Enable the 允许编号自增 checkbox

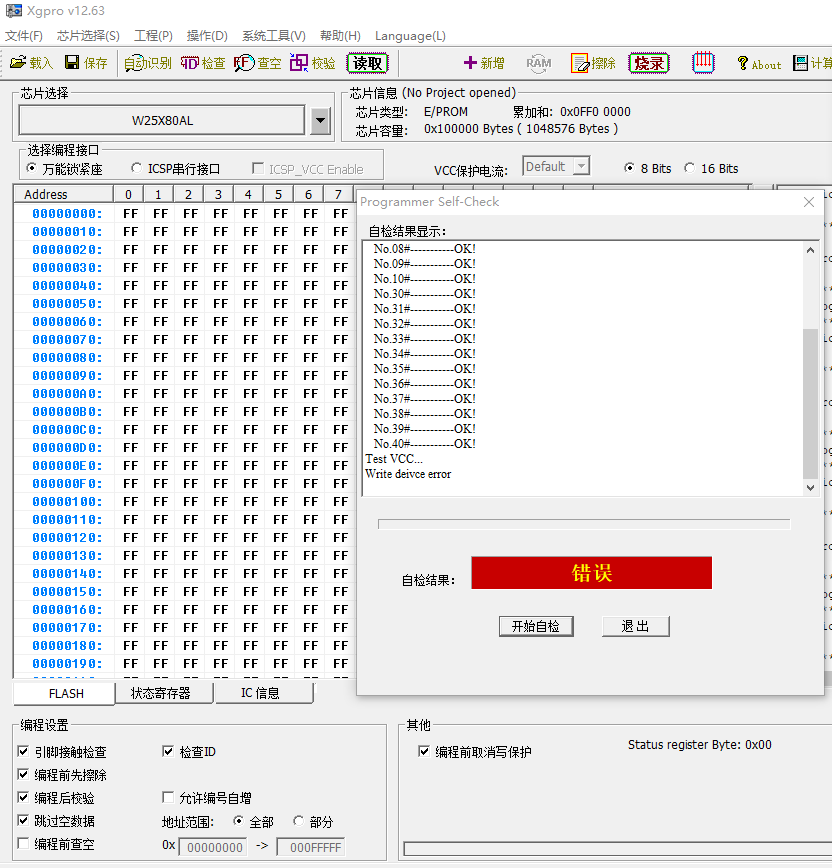click(x=169, y=798)
